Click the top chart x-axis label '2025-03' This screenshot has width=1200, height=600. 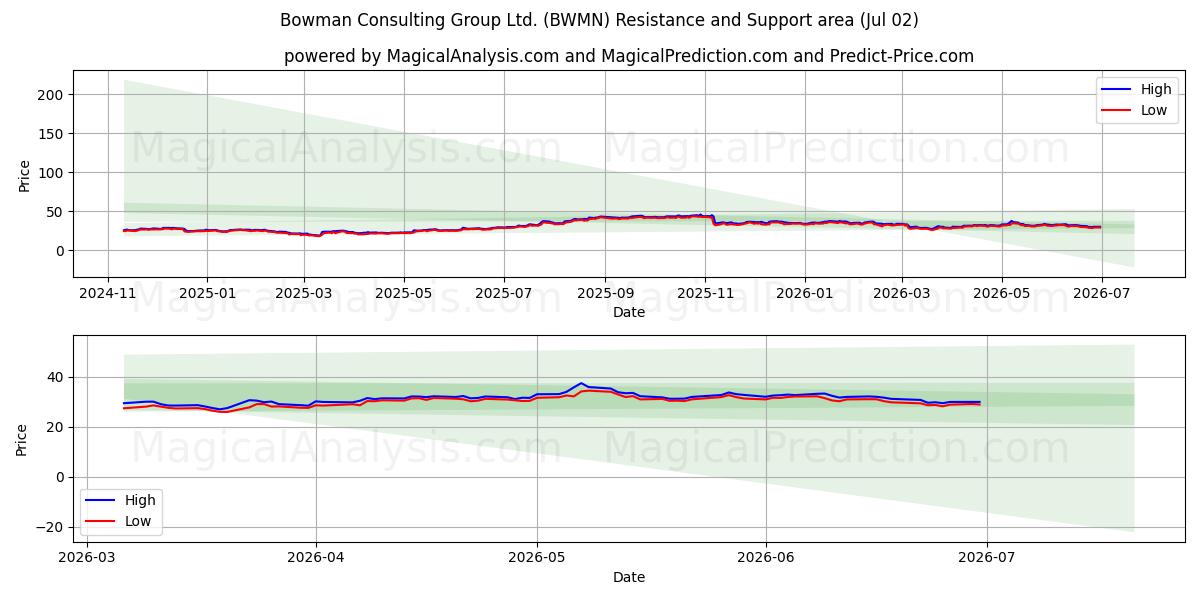click(304, 293)
